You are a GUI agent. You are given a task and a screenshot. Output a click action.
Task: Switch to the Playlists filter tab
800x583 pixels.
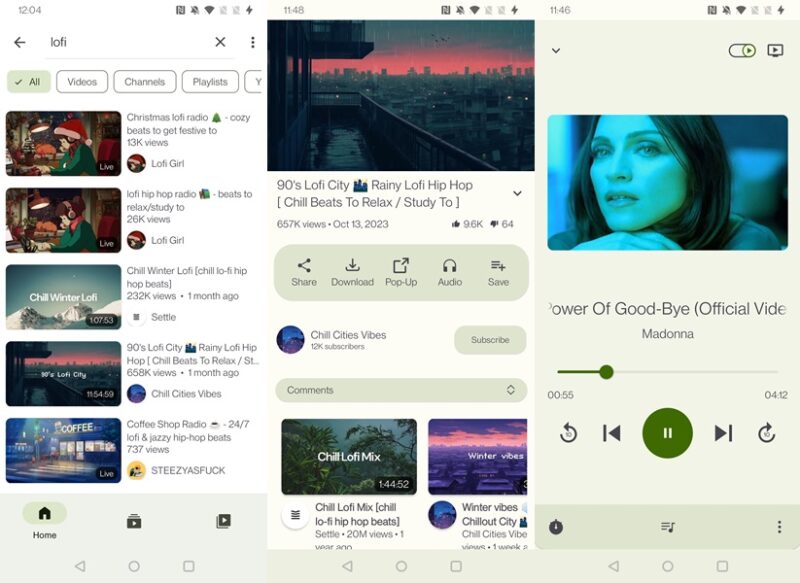(210, 81)
